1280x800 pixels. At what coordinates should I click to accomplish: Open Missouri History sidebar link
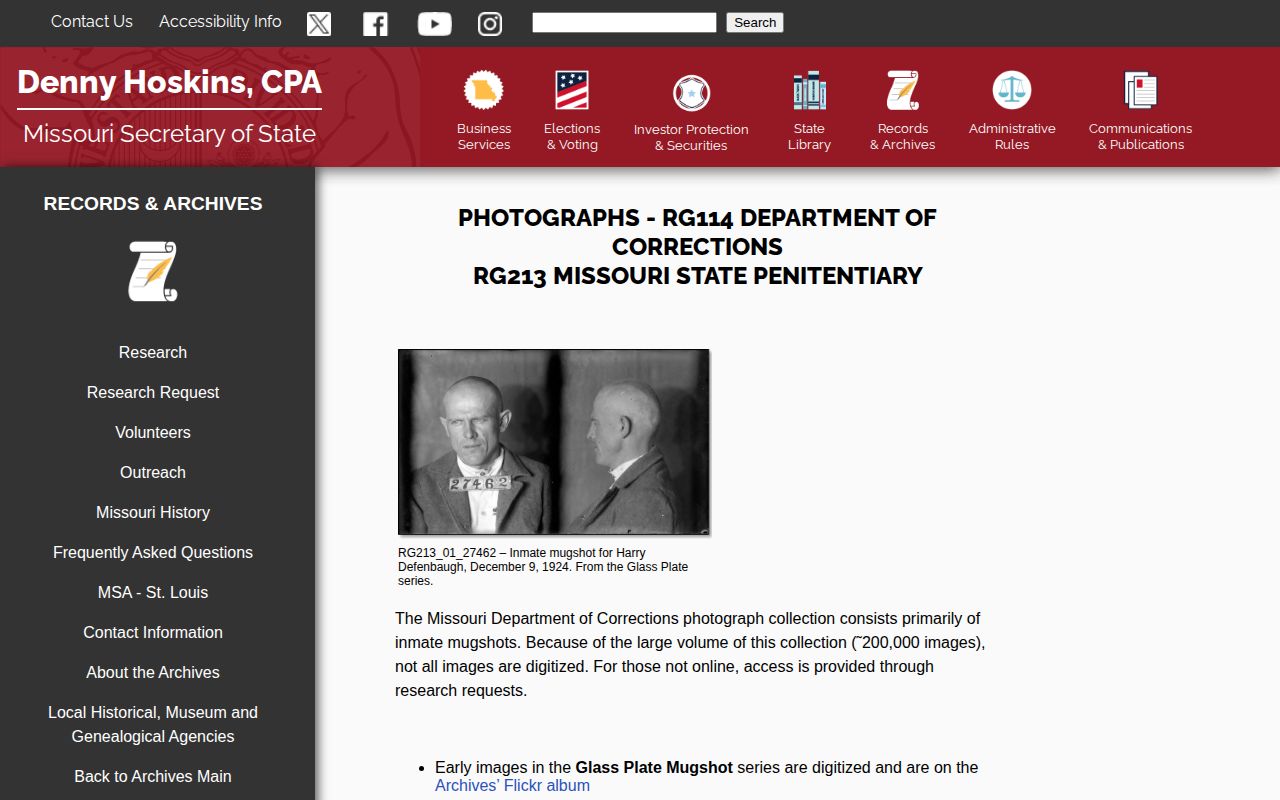pos(153,512)
